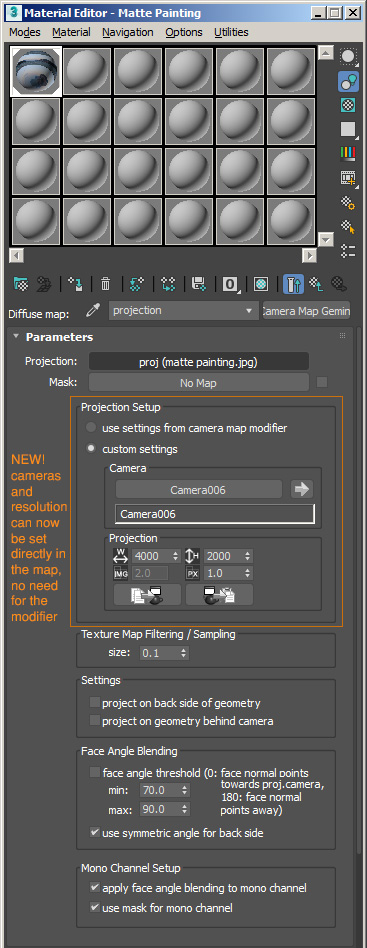Viewport: 367px width, 948px height.
Task: Toggle the checkbox next to Mask
Action: pyautogui.click(x=322, y=382)
